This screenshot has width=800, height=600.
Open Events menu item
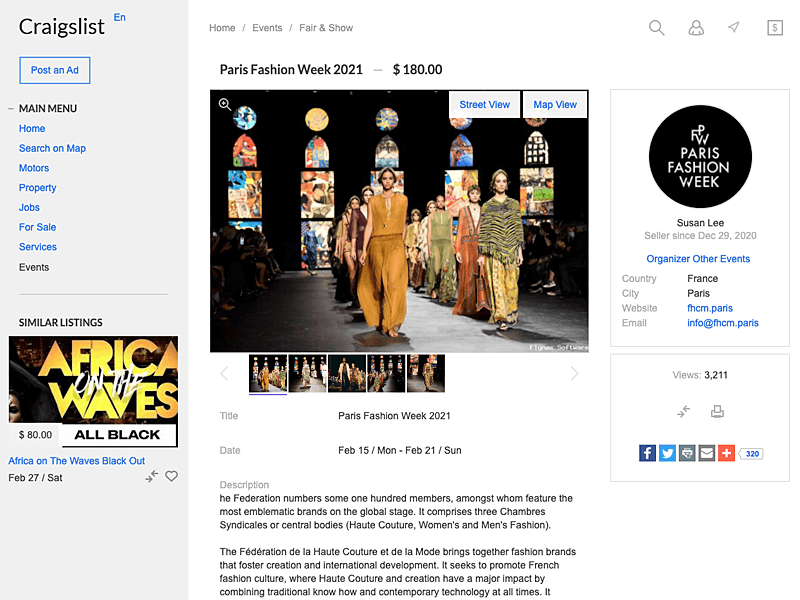coord(34,267)
